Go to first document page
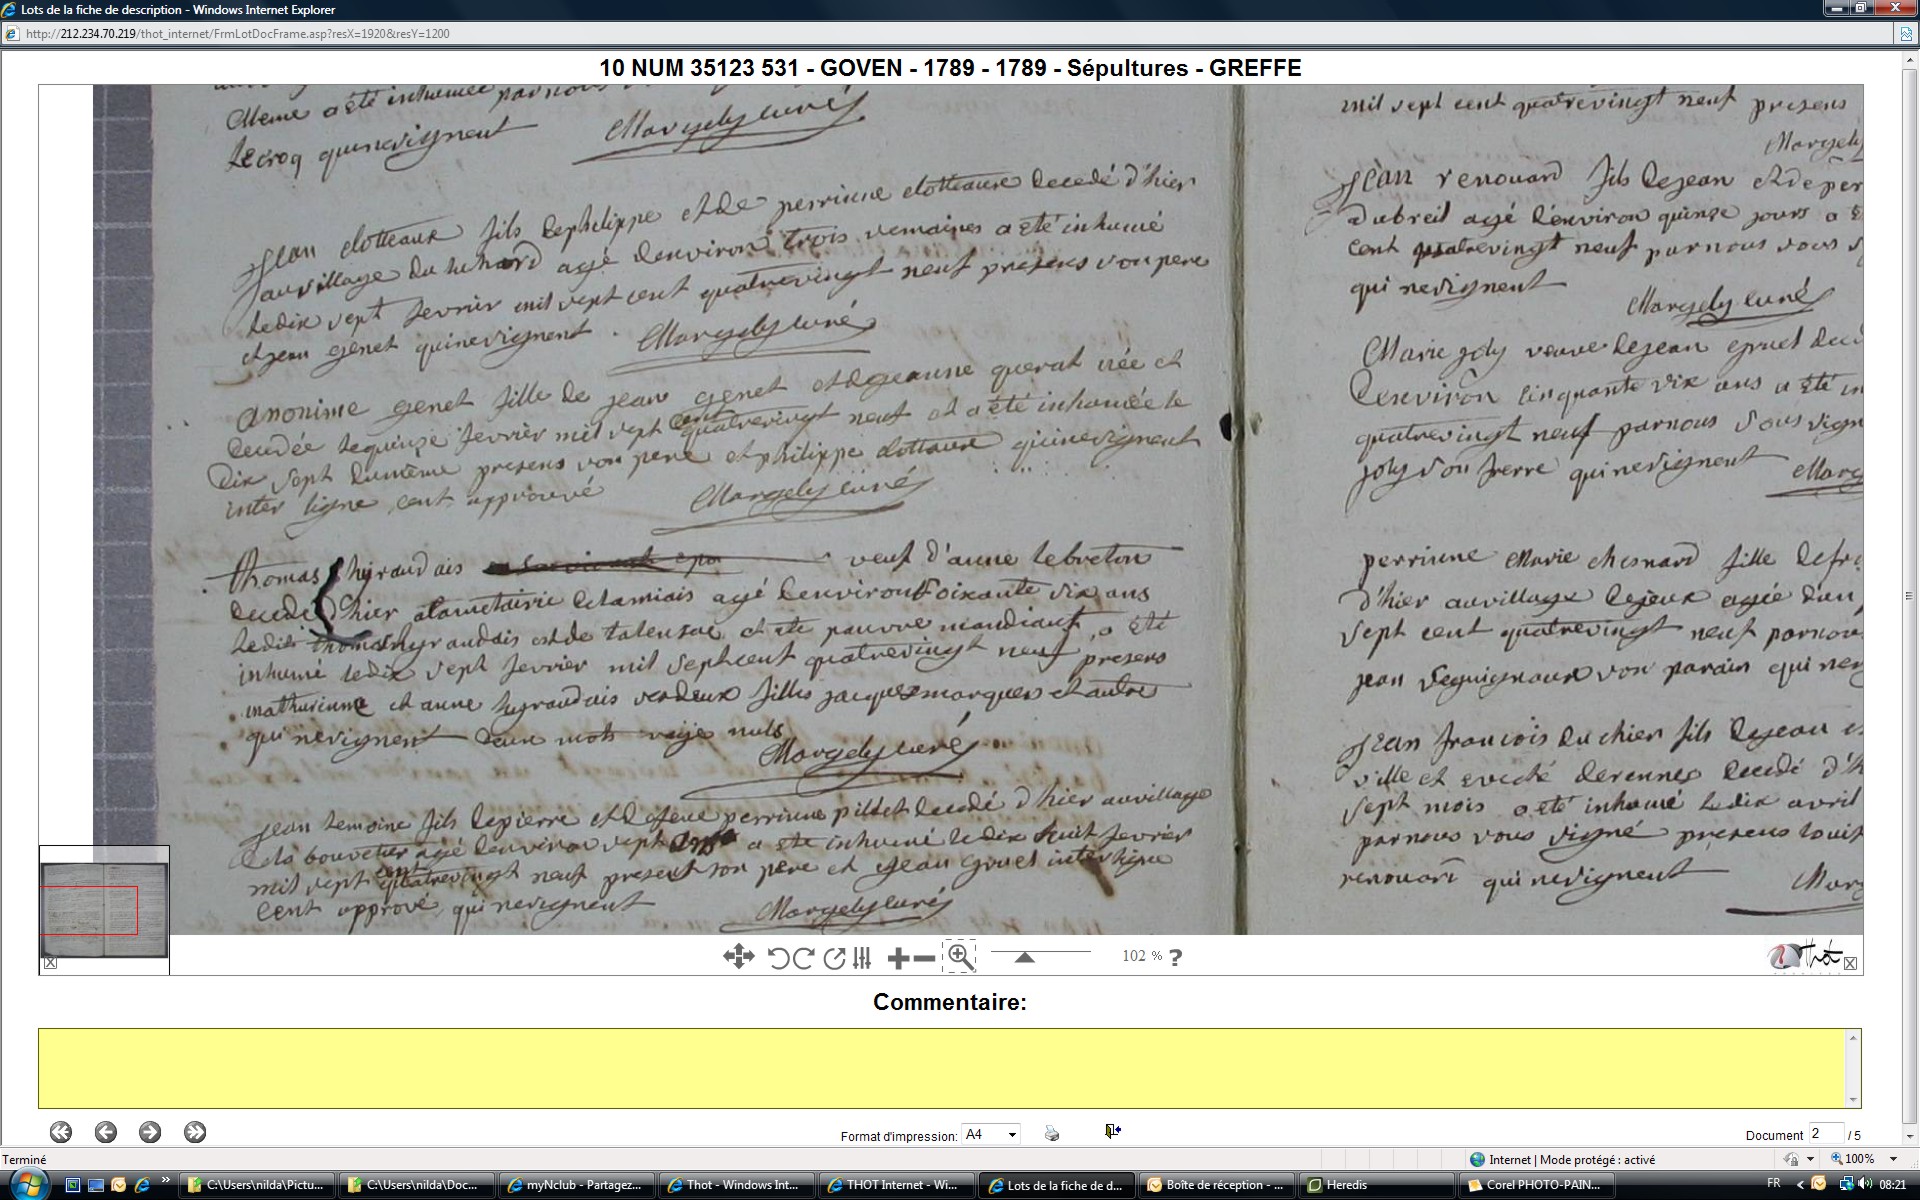1920x1200 pixels. pyautogui.click(x=61, y=1132)
